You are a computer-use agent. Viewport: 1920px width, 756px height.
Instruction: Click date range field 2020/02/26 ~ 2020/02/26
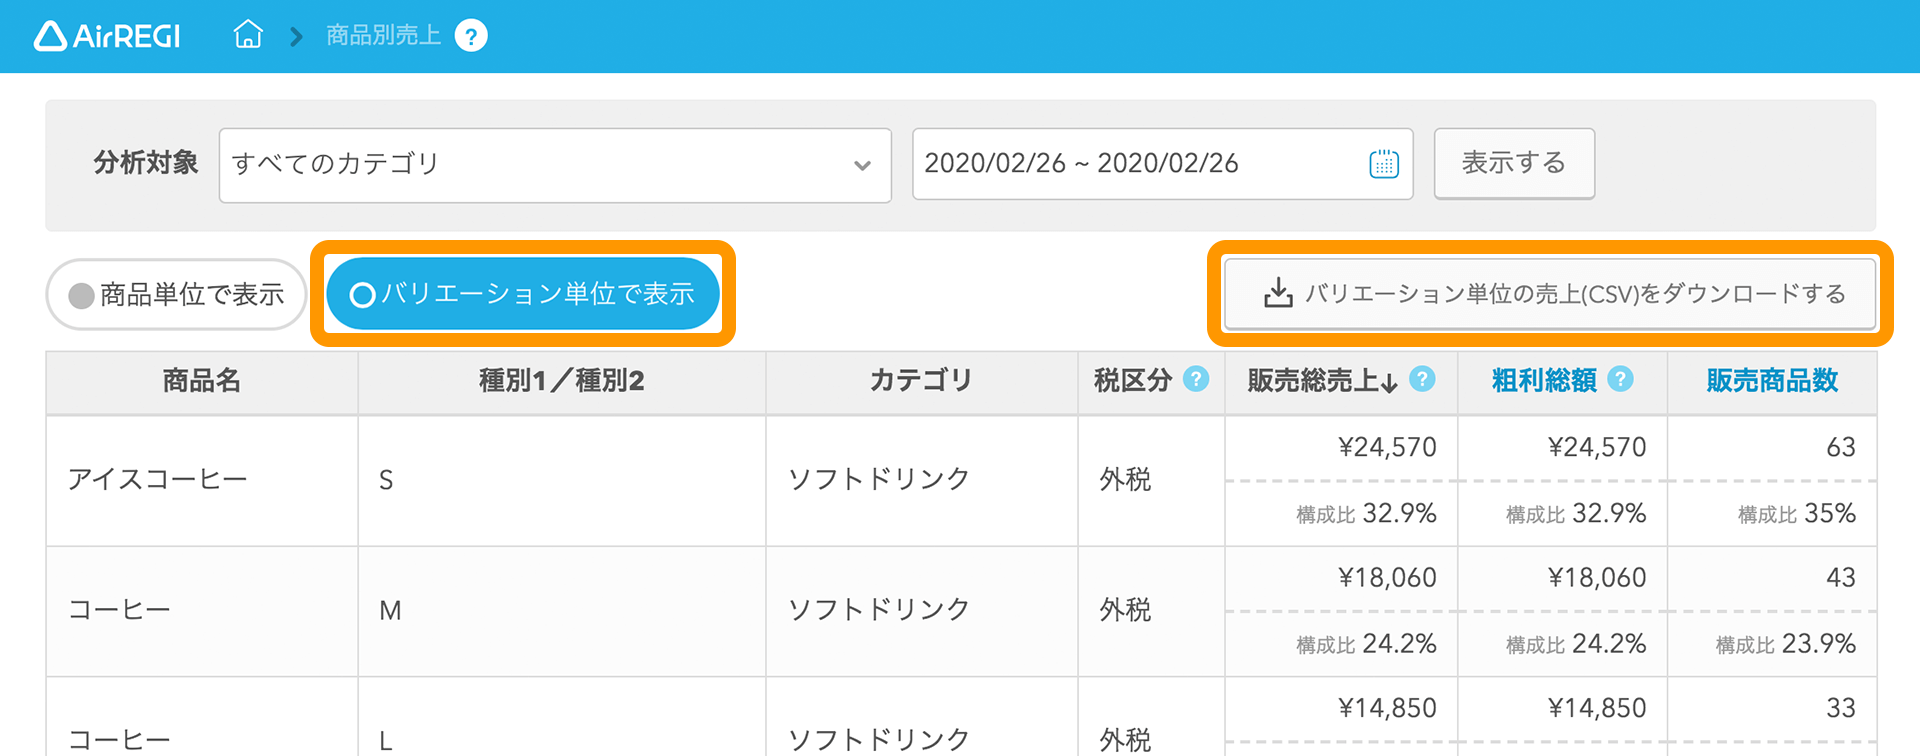(x=1162, y=164)
